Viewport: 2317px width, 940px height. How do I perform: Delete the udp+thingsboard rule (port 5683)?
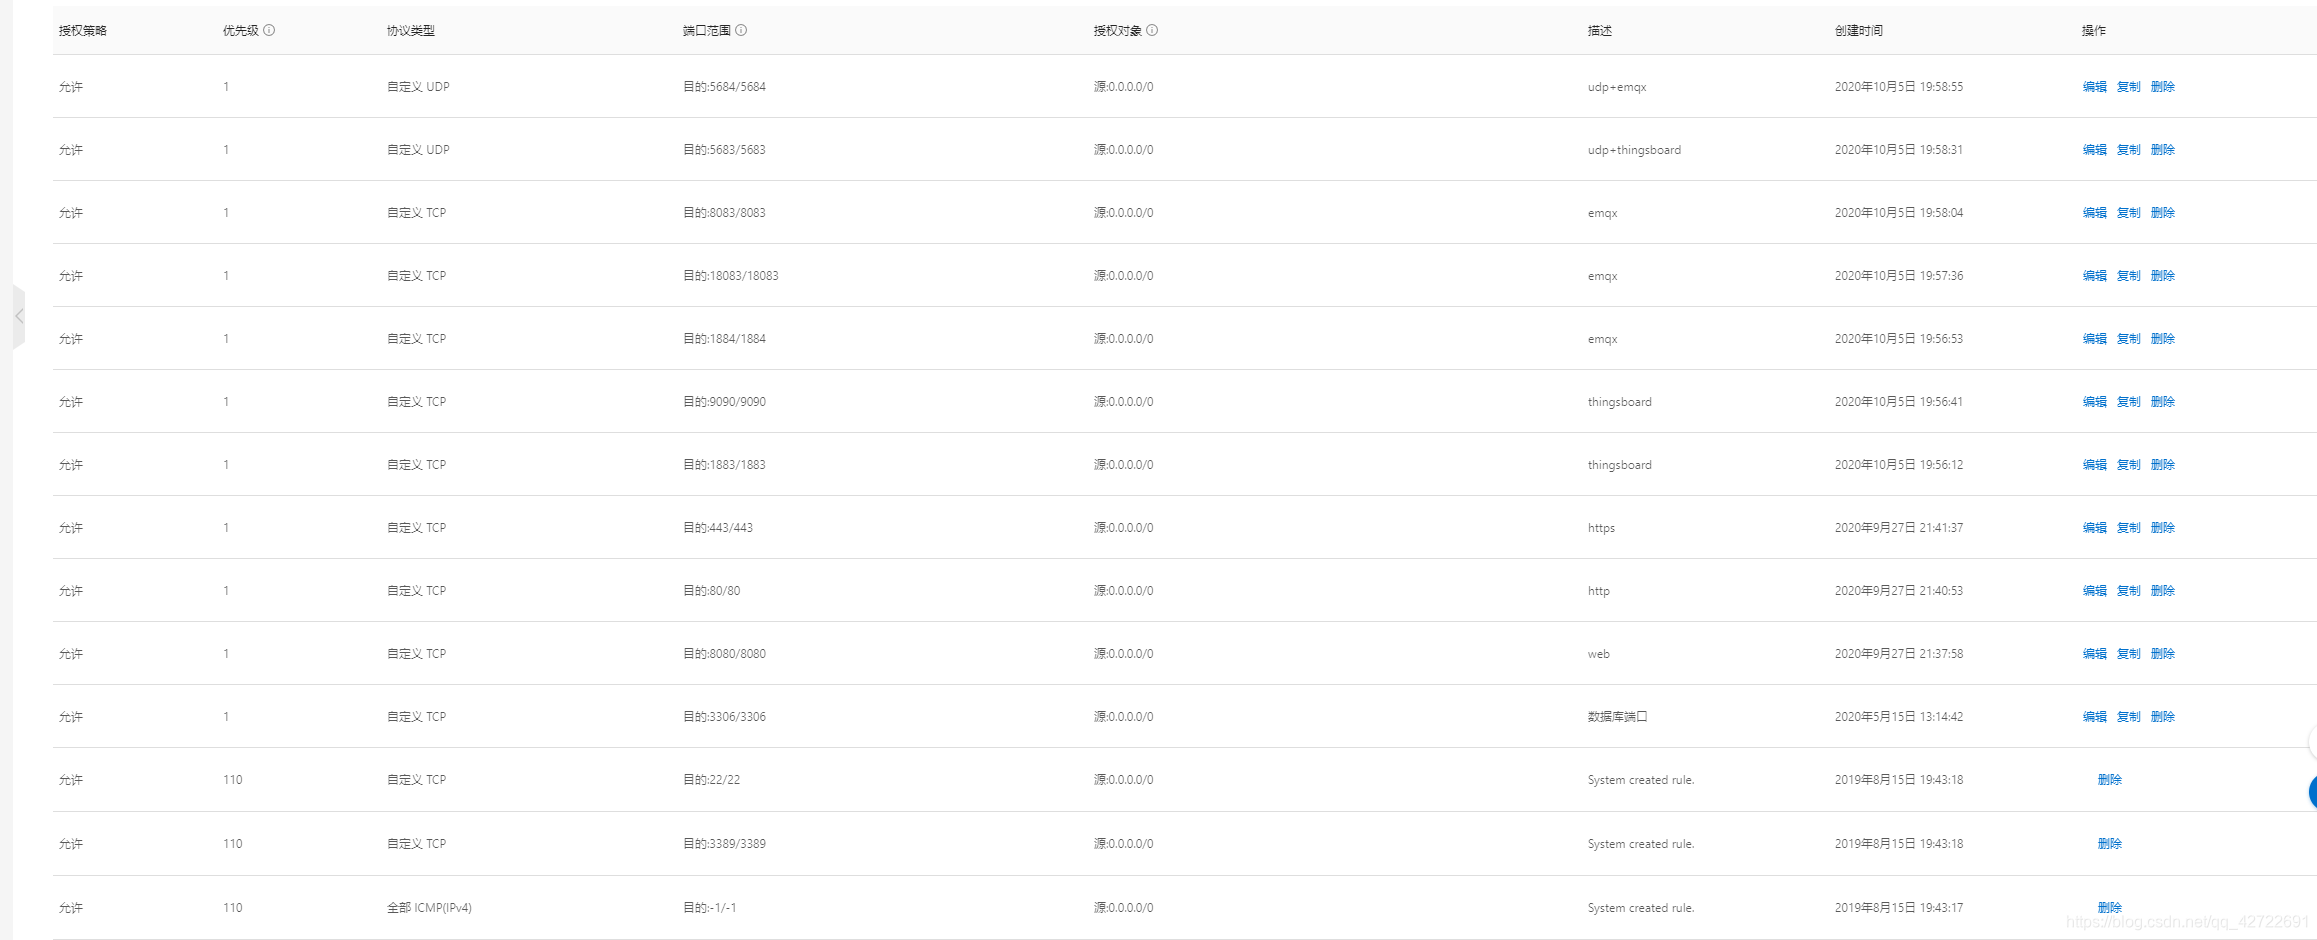pos(2162,150)
